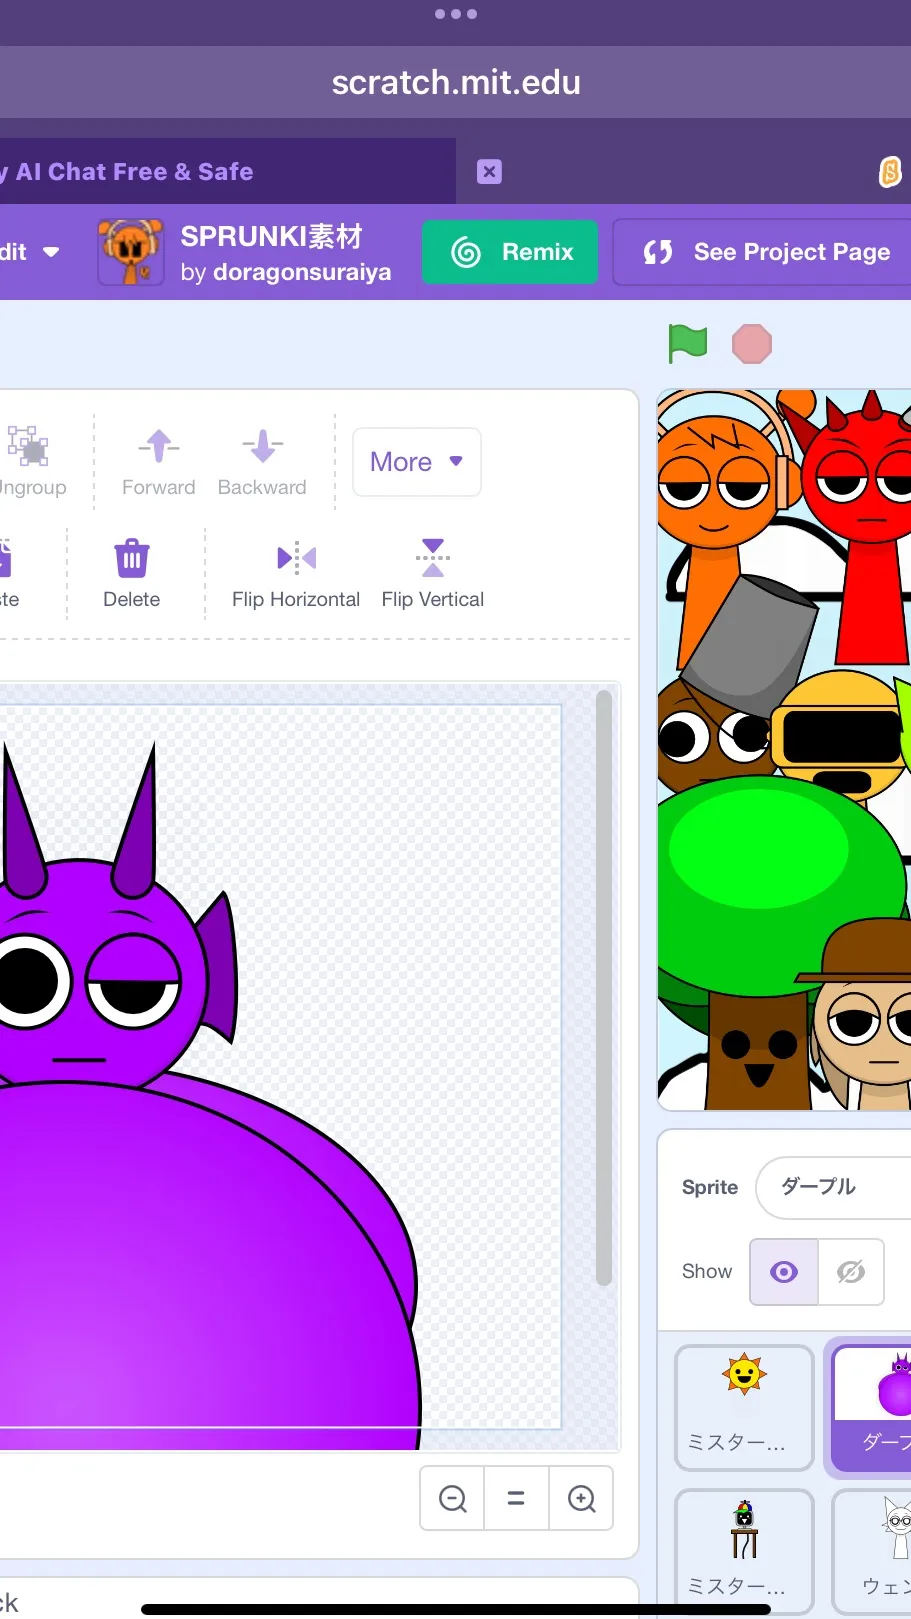This screenshot has height=1619, width=911.
Task: Click the Remix button
Action: coord(510,252)
